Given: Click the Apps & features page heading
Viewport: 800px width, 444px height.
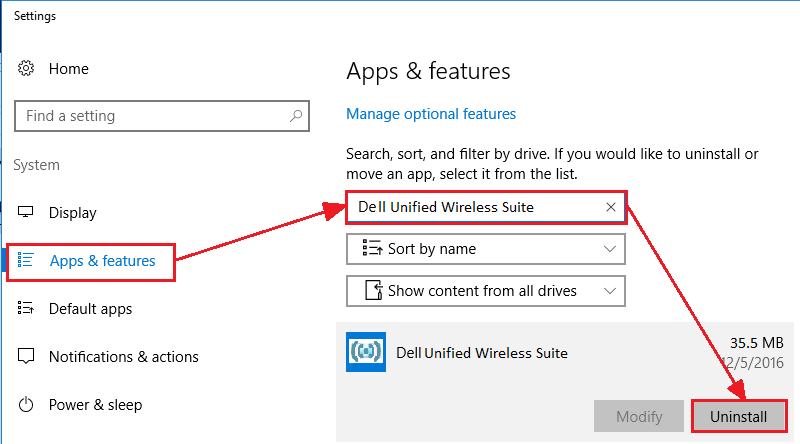Looking at the screenshot, I should tap(428, 71).
